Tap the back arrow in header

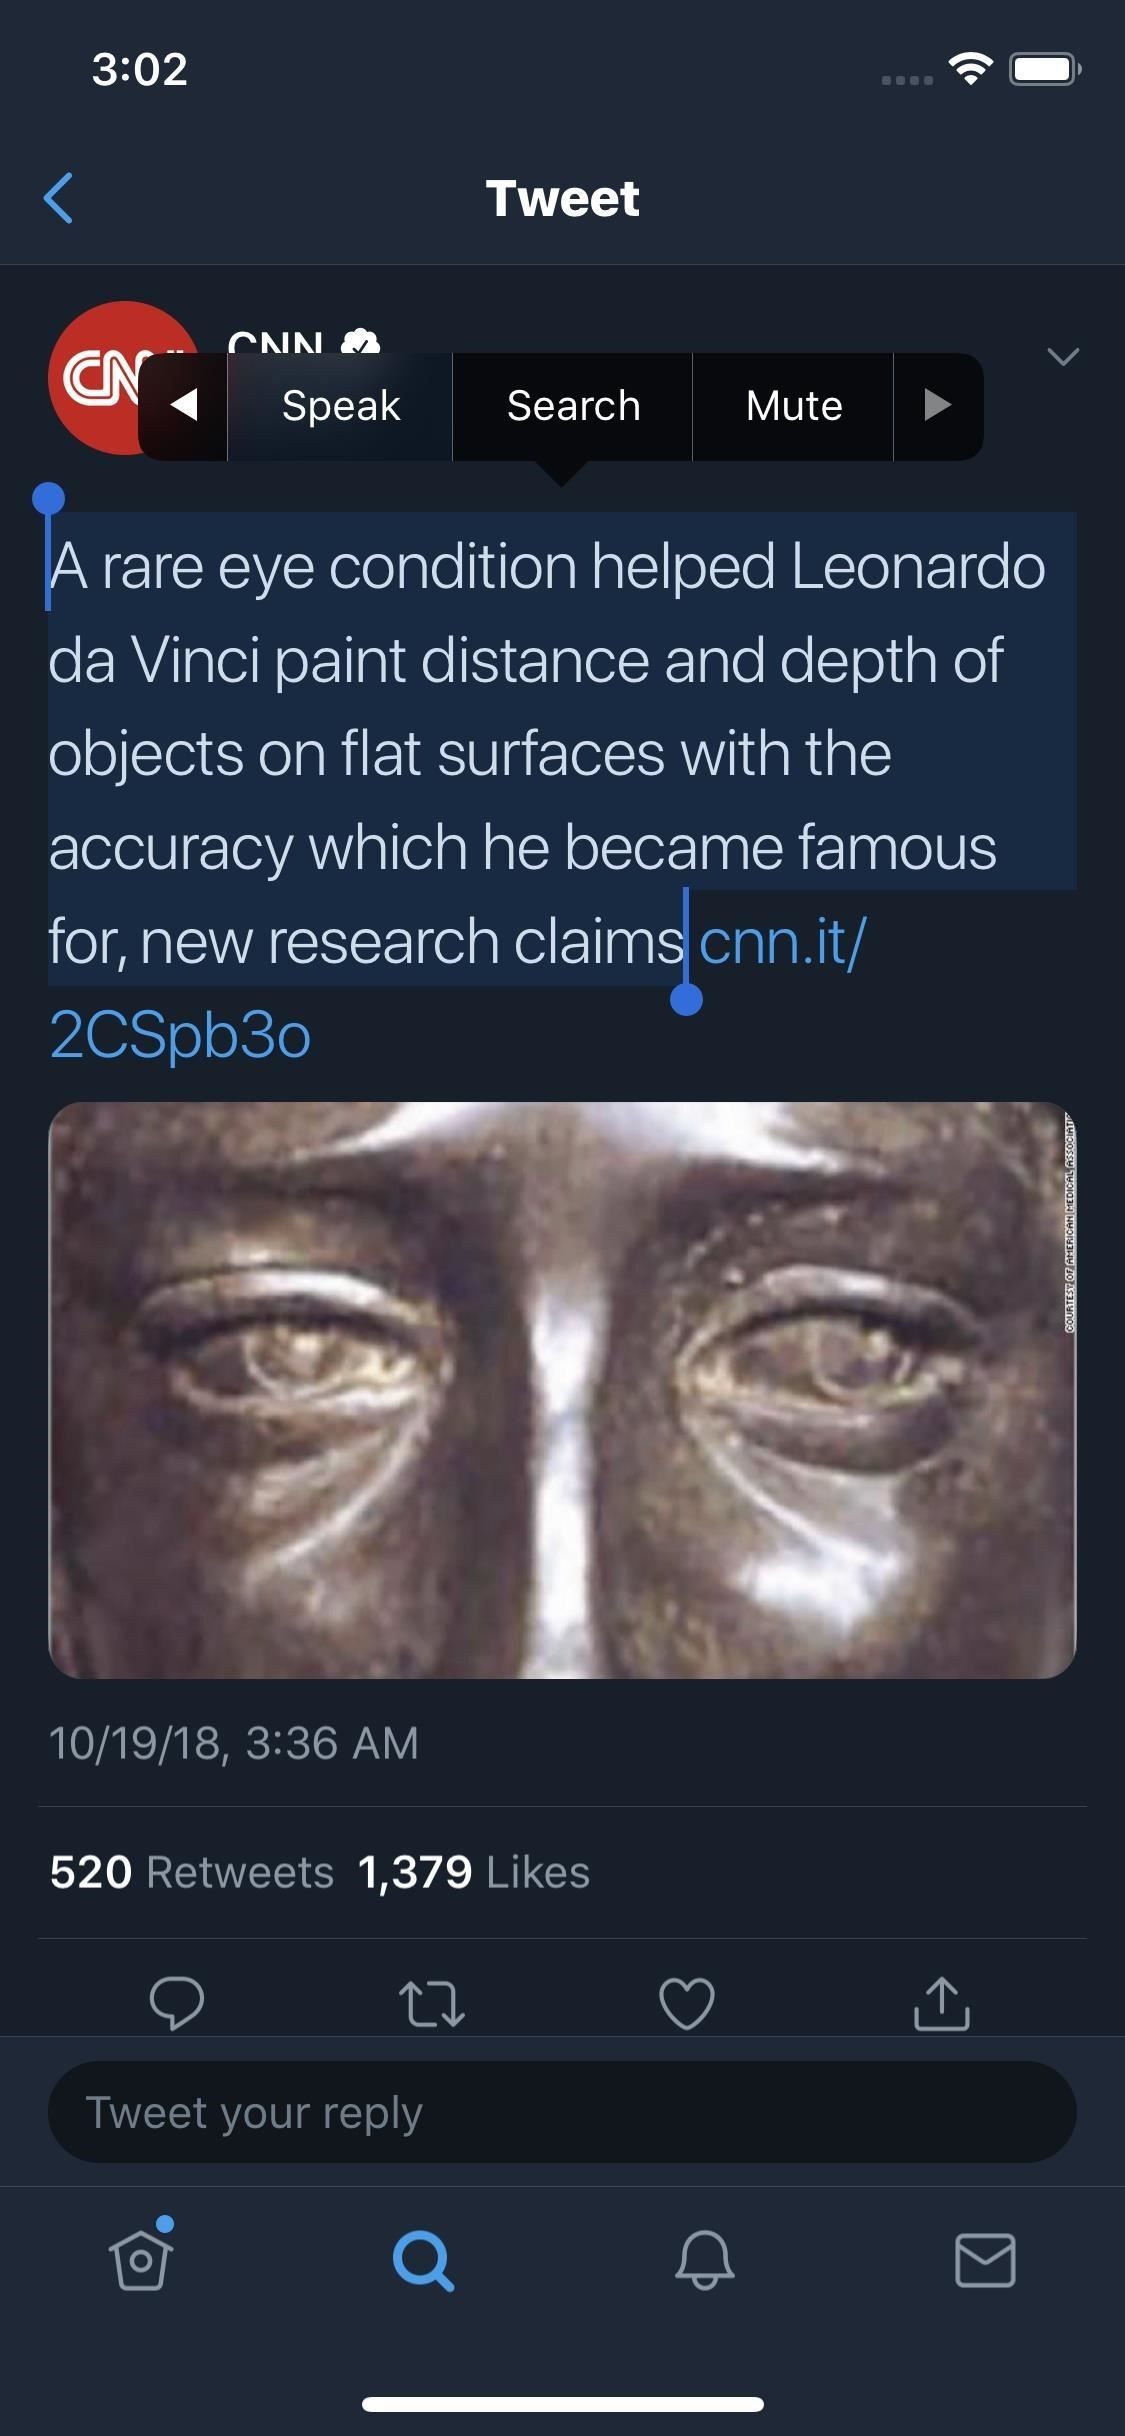pos(59,198)
